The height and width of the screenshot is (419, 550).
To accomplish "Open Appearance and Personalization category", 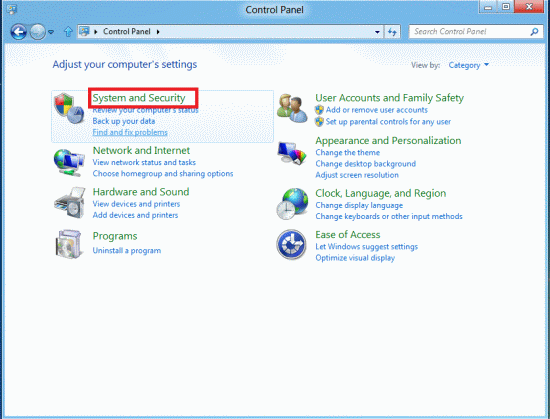I will click(x=388, y=141).
